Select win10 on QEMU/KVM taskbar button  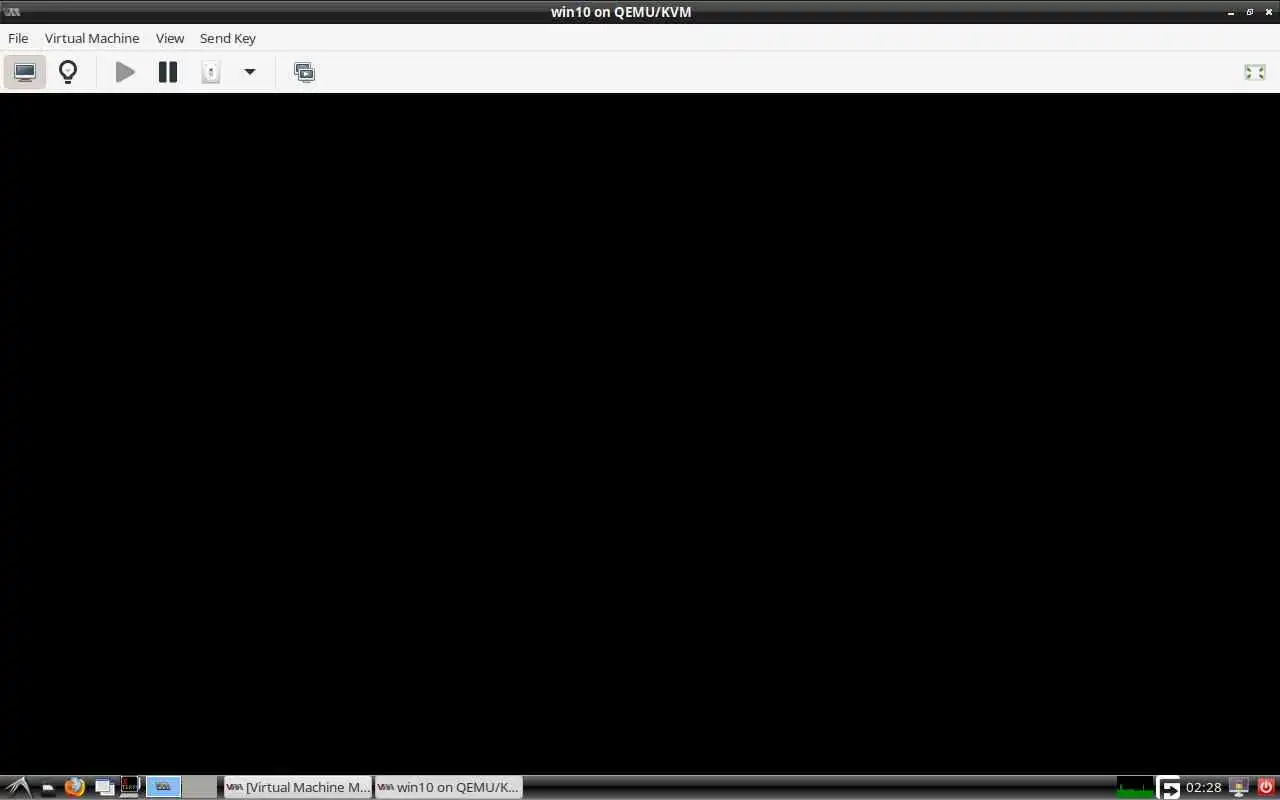[449, 787]
